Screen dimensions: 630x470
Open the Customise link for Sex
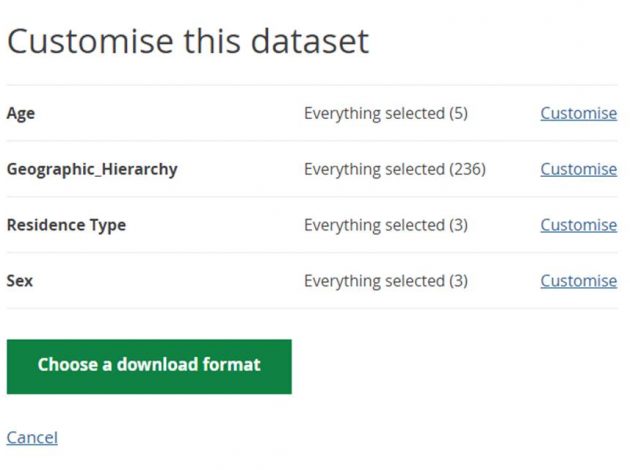pos(579,281)
